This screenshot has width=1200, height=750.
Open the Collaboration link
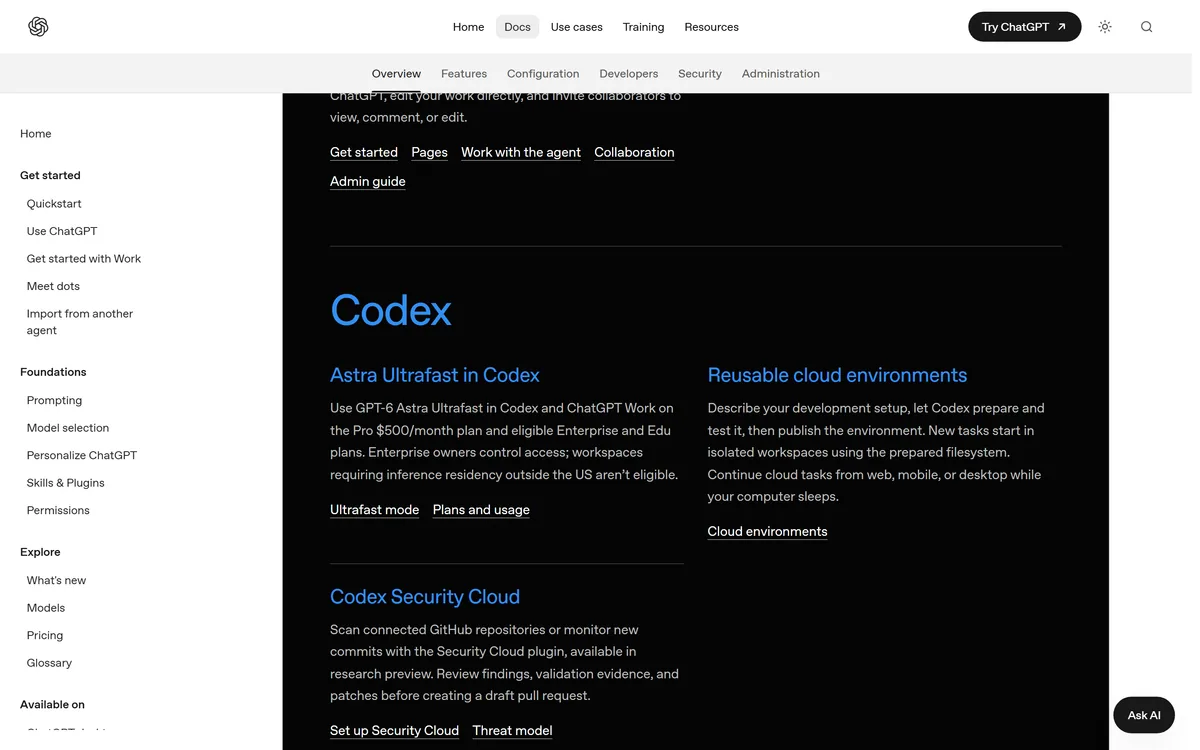(634, 152)
